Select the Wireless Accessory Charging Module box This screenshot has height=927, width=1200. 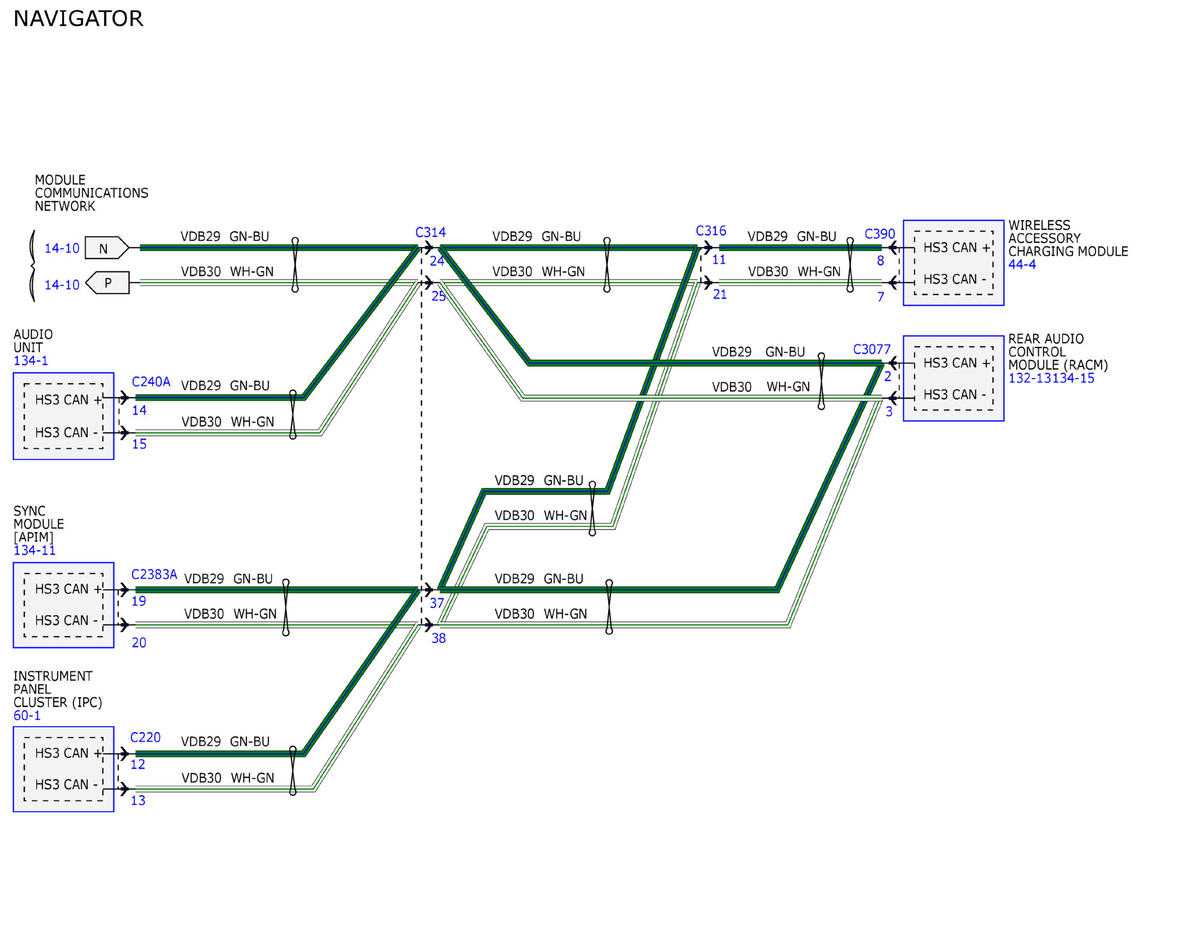[x=953, y=262]
